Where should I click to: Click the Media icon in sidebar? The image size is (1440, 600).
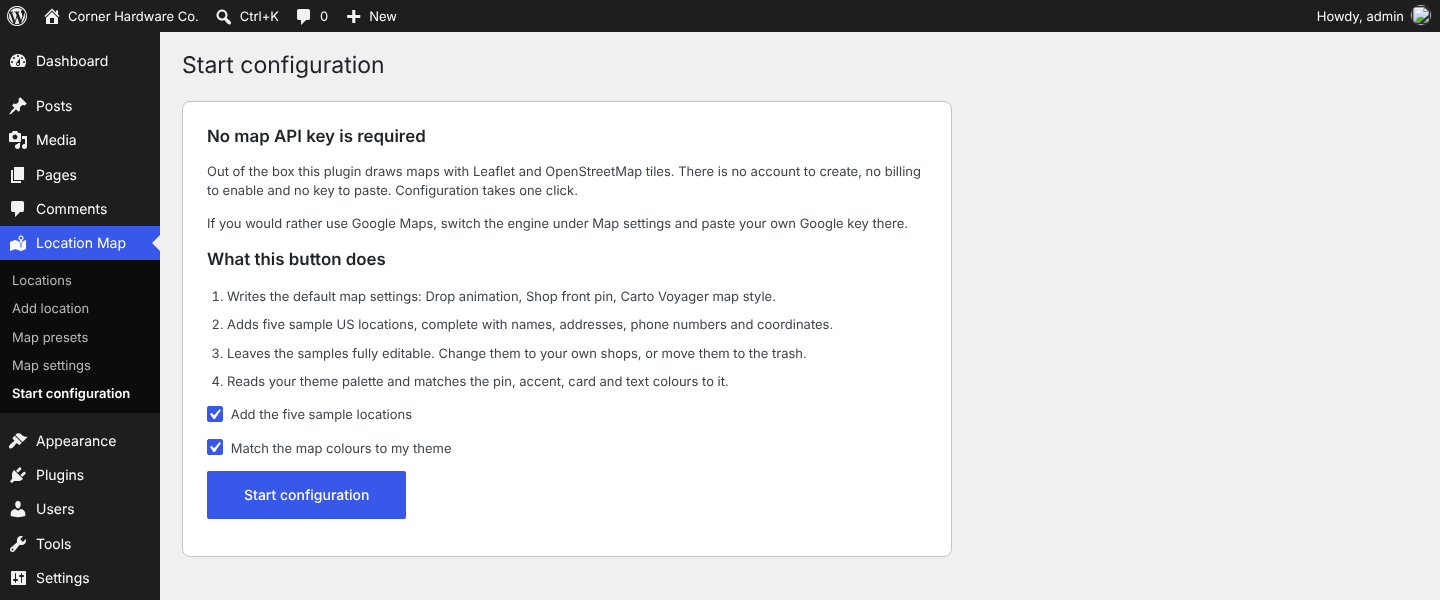click(x=18, y=140)
